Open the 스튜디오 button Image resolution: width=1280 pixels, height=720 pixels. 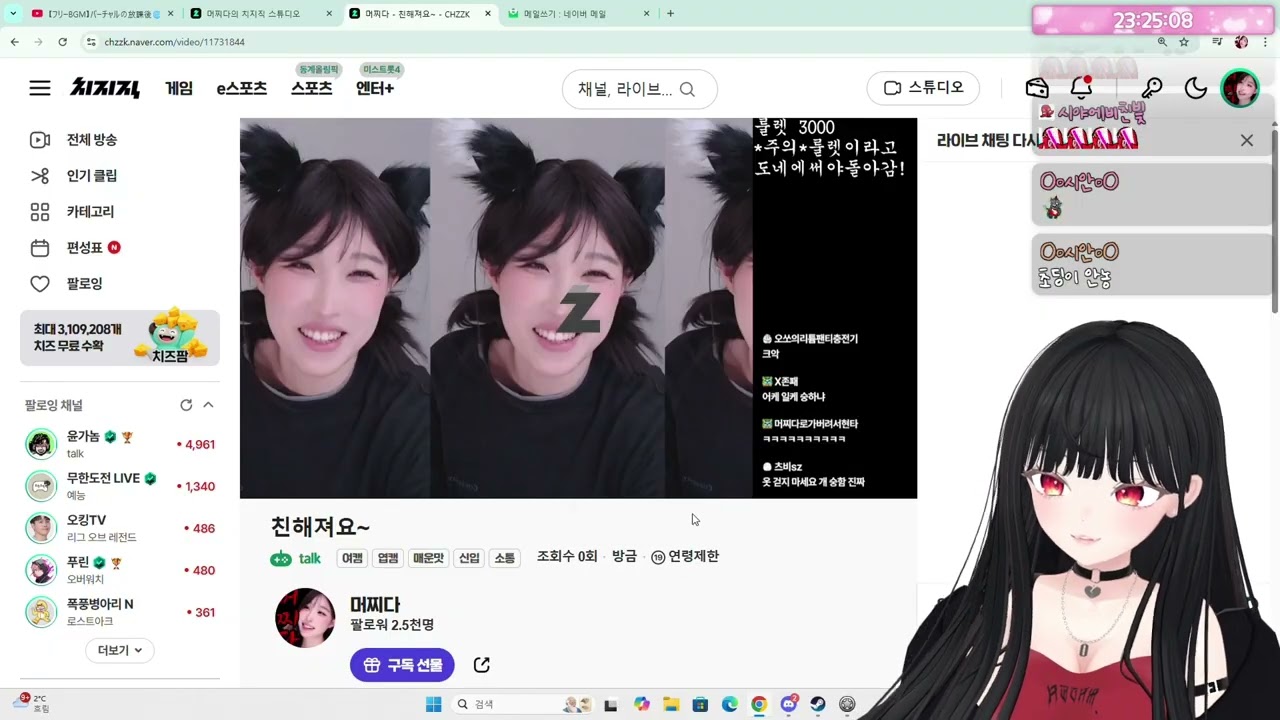click(923, 88)
